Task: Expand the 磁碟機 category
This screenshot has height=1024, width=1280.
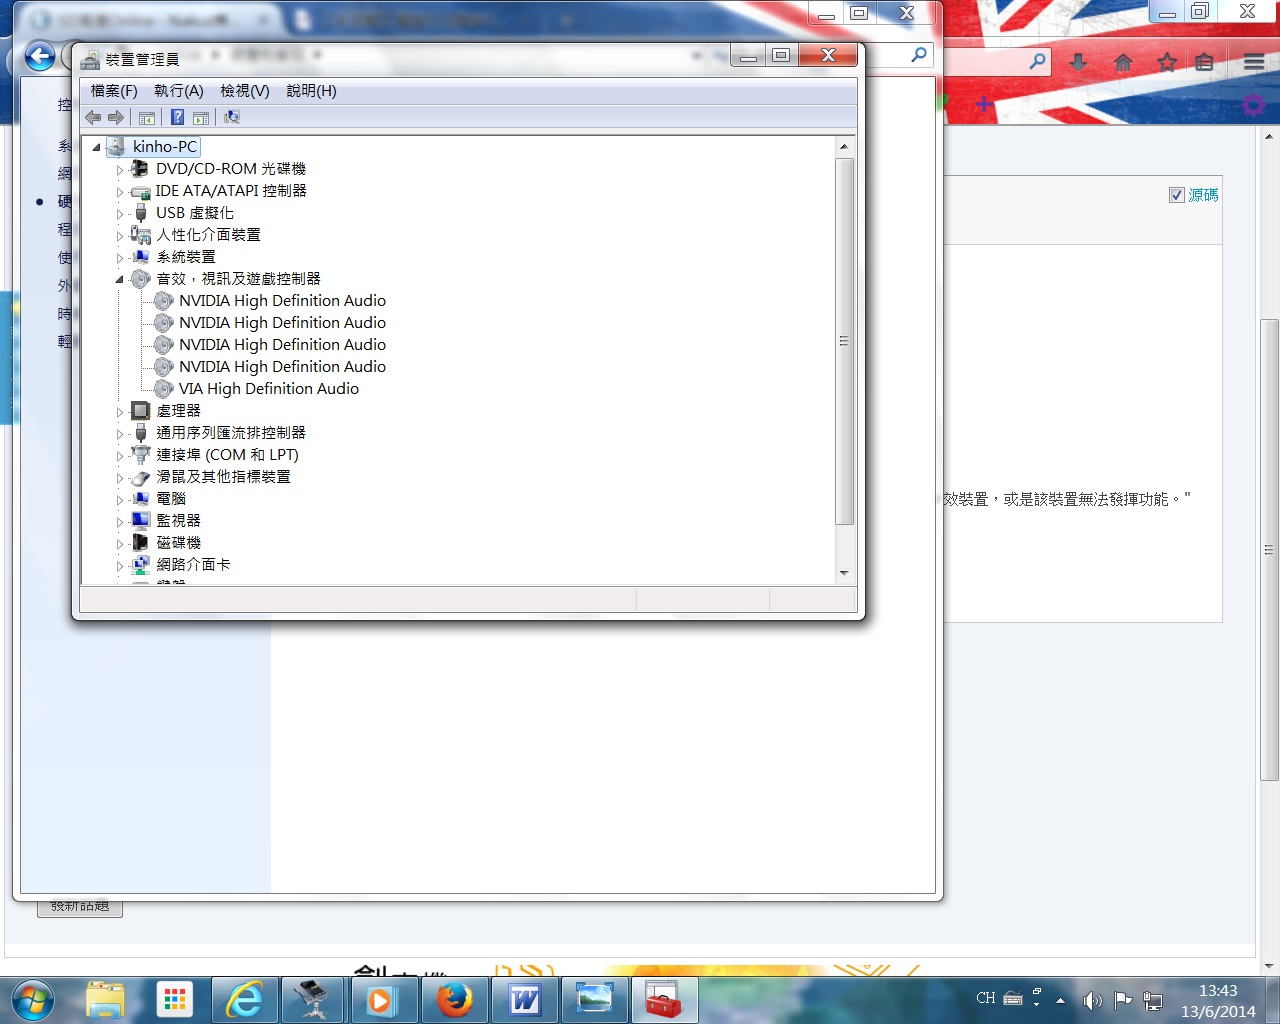Action: click(120, 544)
